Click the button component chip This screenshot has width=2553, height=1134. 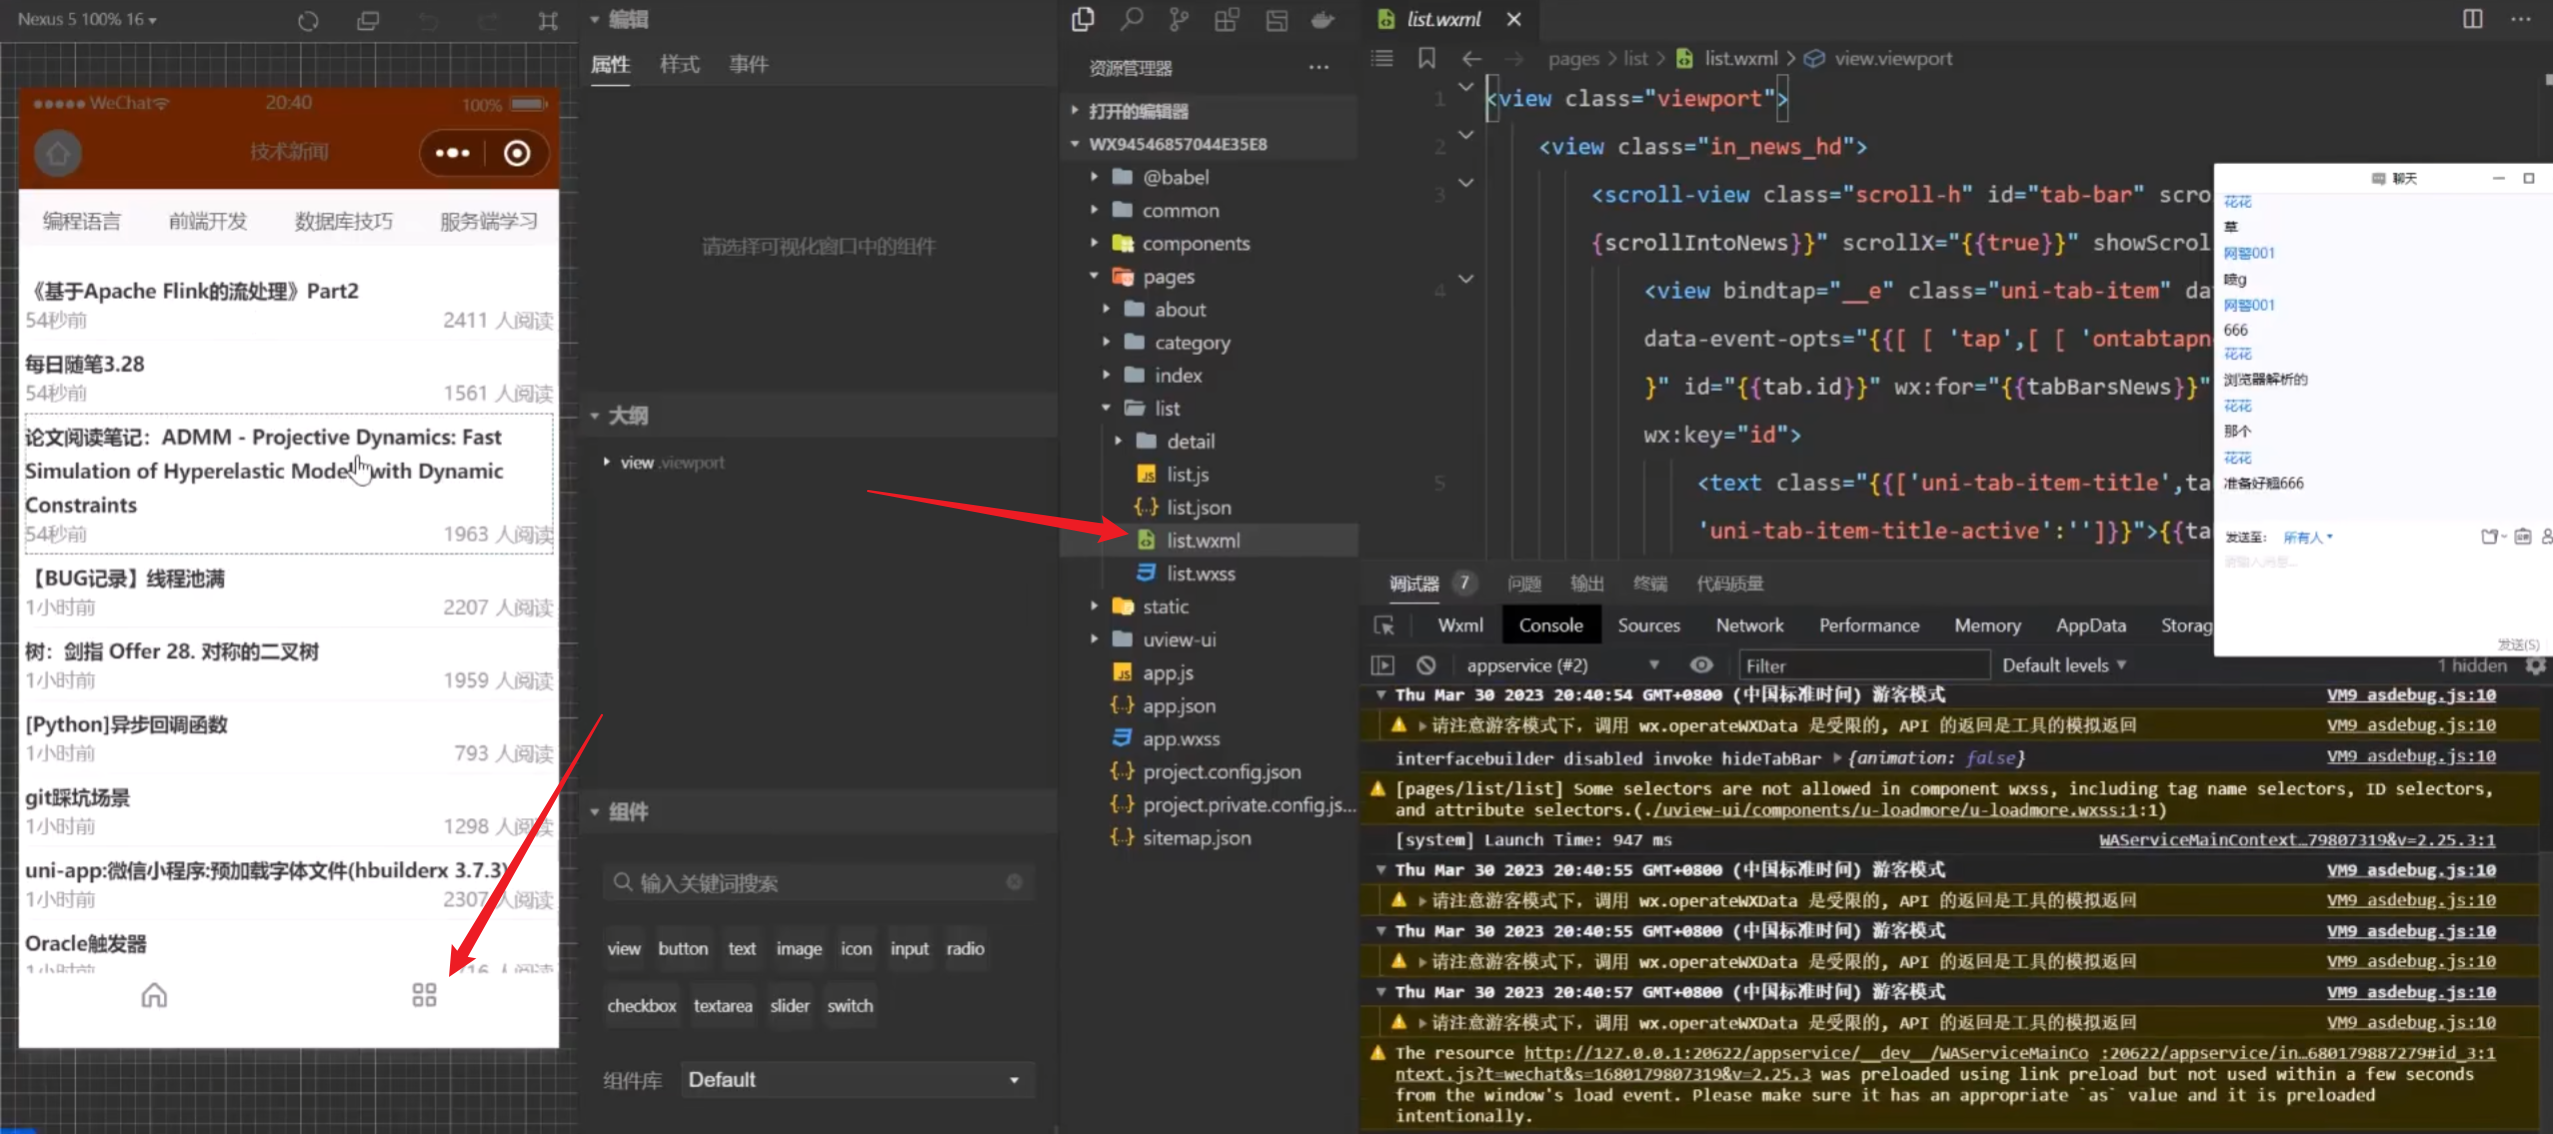682,949
